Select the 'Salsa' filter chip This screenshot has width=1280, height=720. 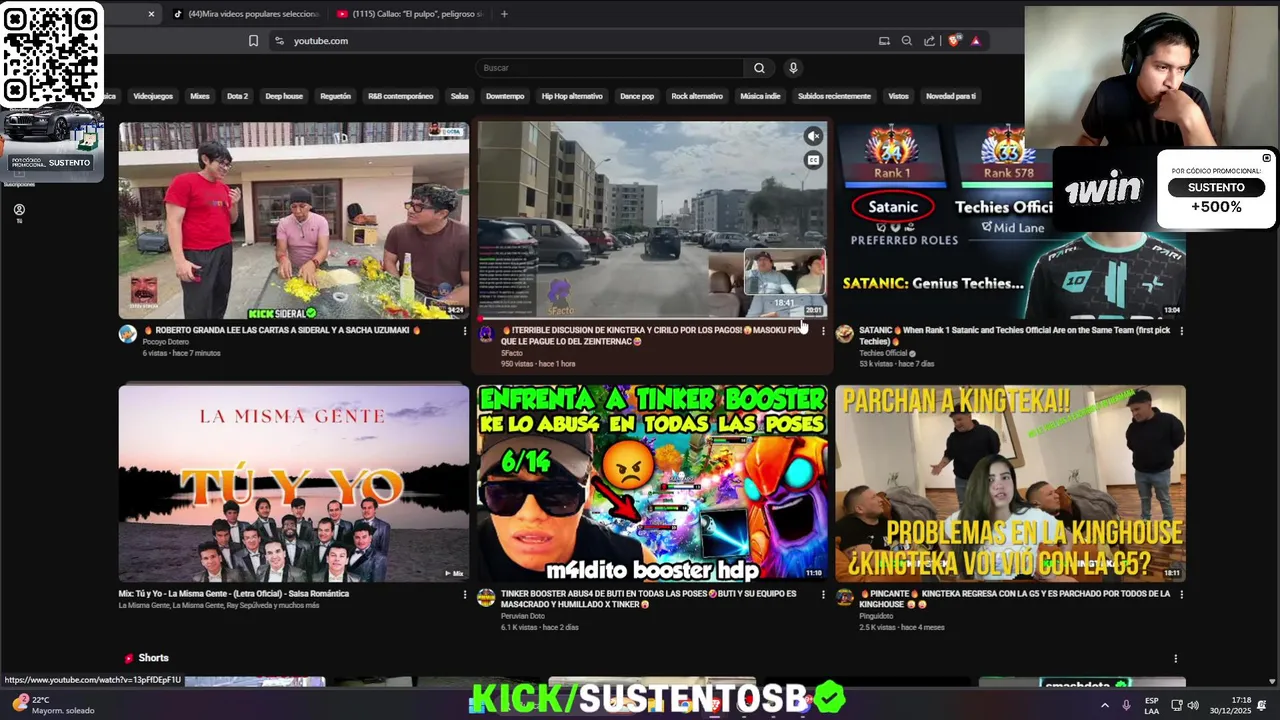coord(459,96)
